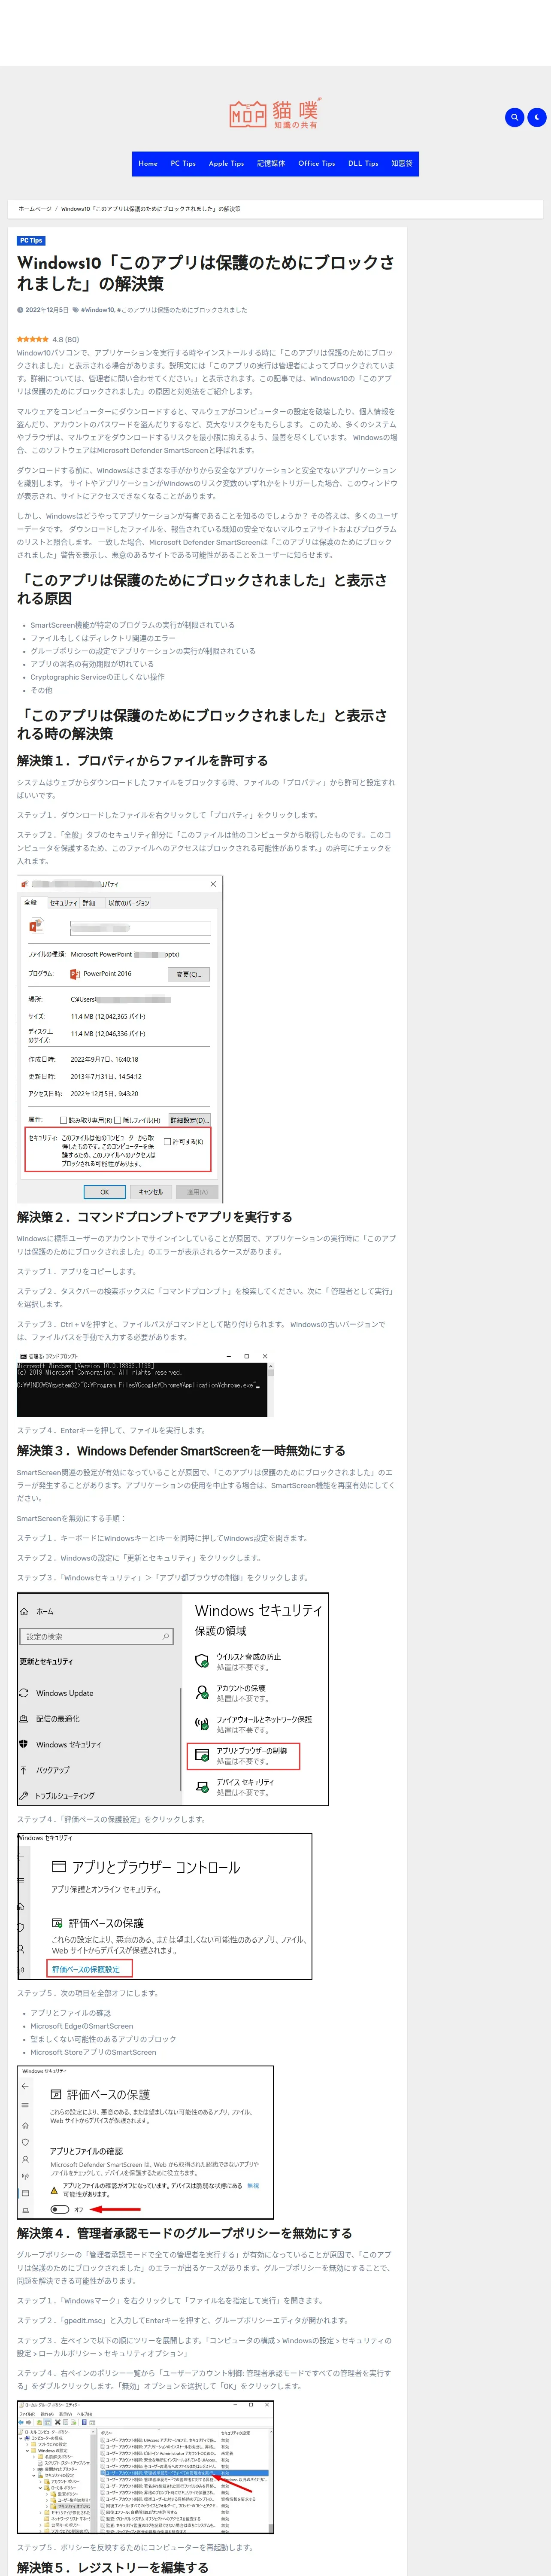Click list item Microsoft EdgeのSmartScreen
Screen dimensions: 551x2576
81,2025
